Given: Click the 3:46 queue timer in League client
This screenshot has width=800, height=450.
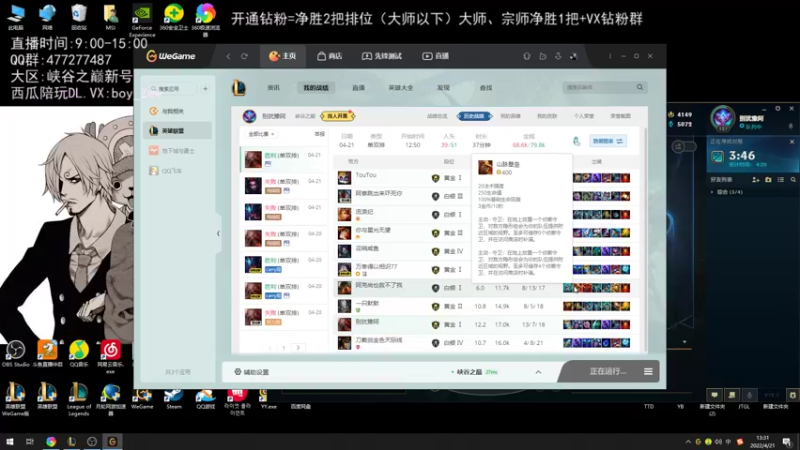Looking at the screenshot, I should (742, 155).
